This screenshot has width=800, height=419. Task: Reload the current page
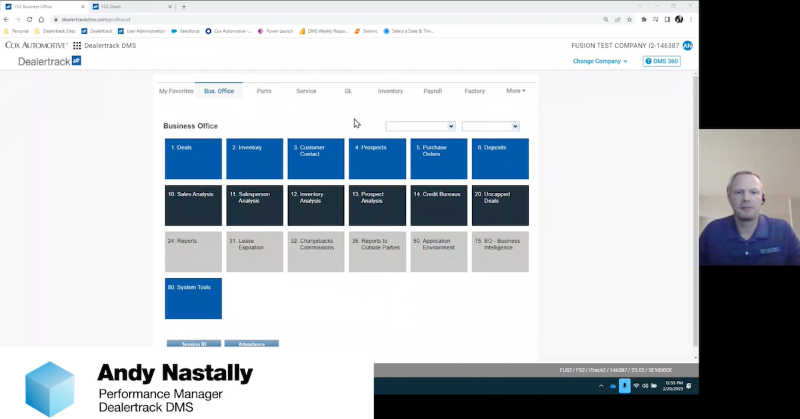[x=30, y=19]
